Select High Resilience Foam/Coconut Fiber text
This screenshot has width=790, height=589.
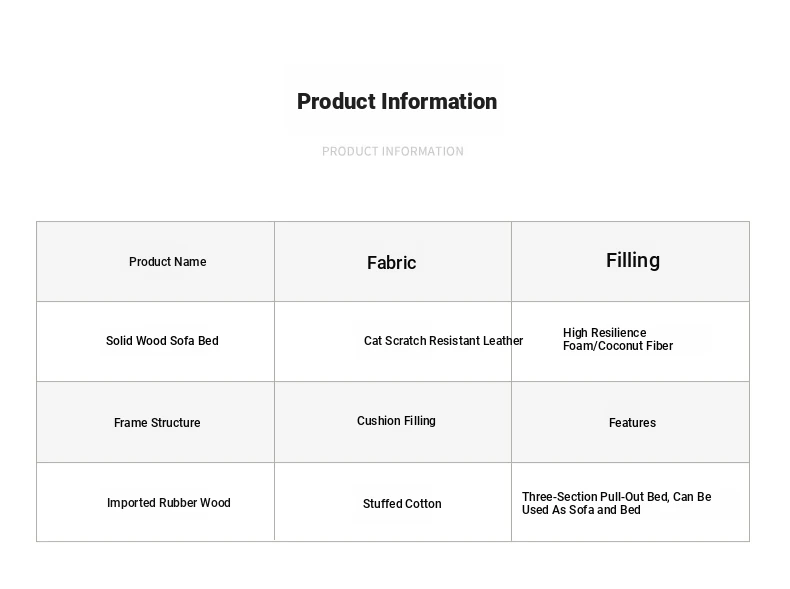click(x=618, y=339)
